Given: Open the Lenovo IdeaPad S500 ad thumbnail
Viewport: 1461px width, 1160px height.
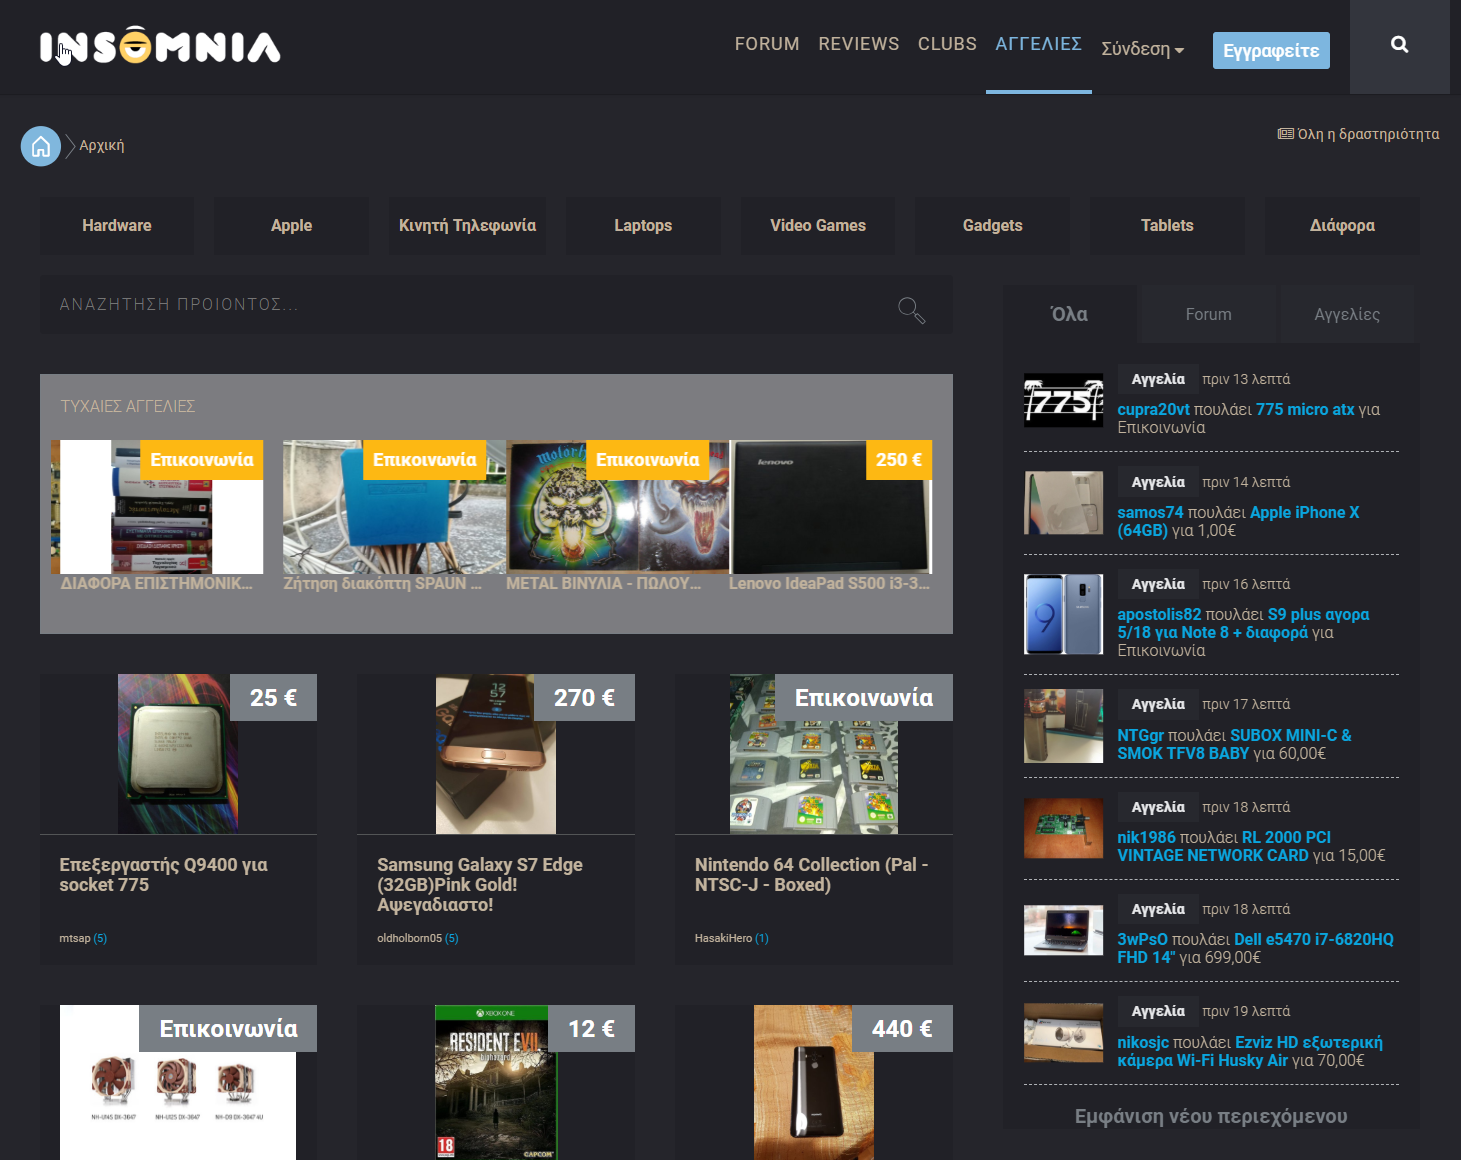Looking at the screenshot, I should tap(831, 507).
